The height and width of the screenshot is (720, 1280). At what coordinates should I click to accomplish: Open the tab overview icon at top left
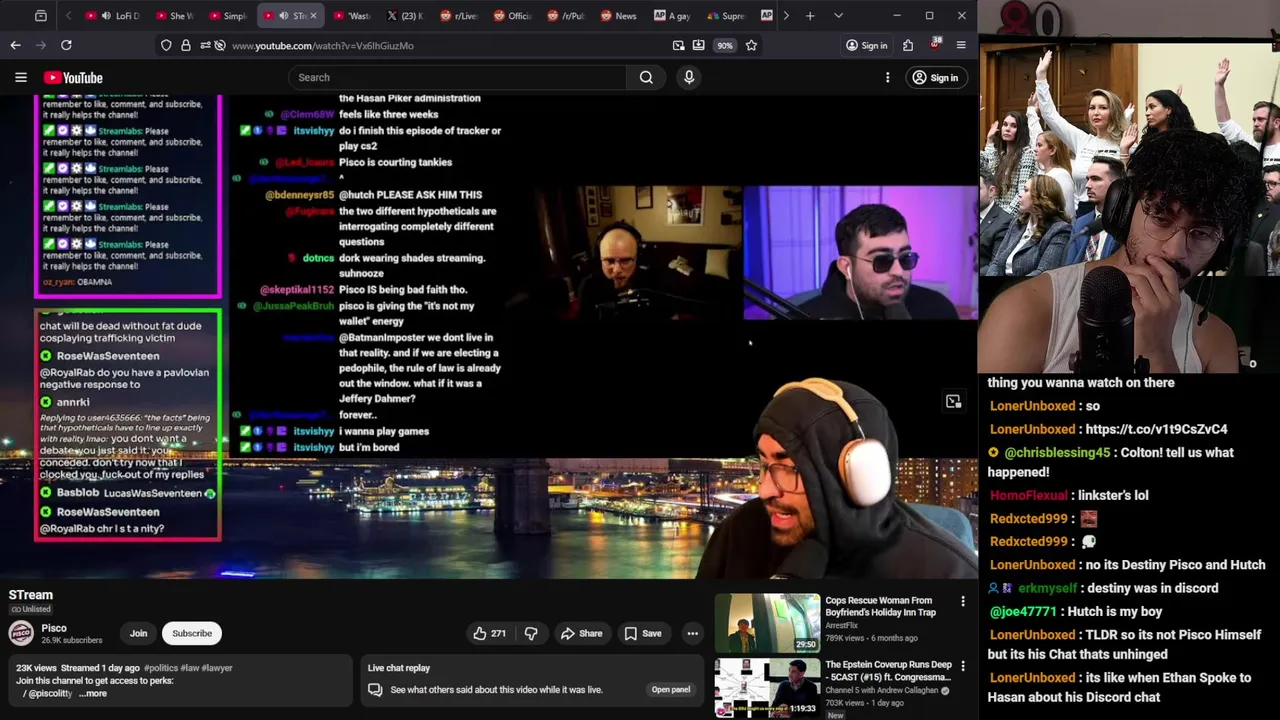click(41, 16)
